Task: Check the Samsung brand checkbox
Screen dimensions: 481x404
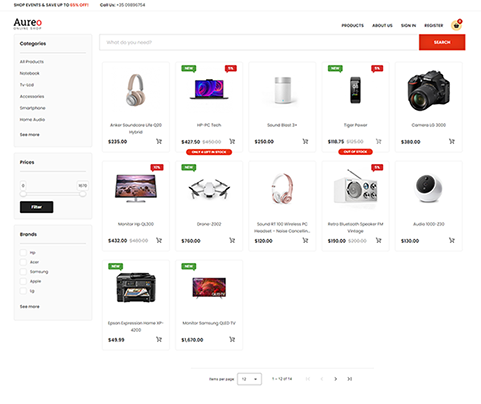Action: (23, 272)
